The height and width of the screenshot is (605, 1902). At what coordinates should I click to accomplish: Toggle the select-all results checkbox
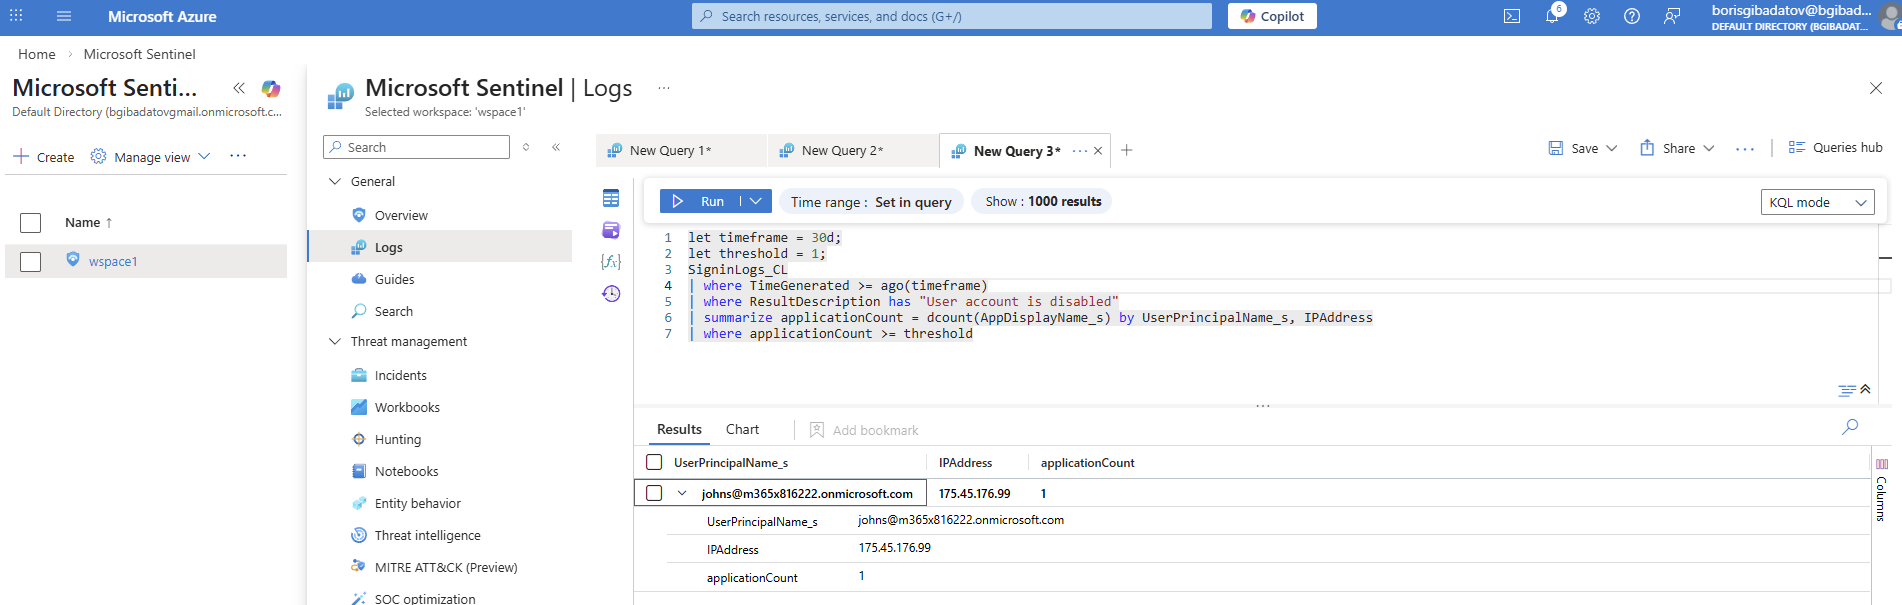pos(654,462)
